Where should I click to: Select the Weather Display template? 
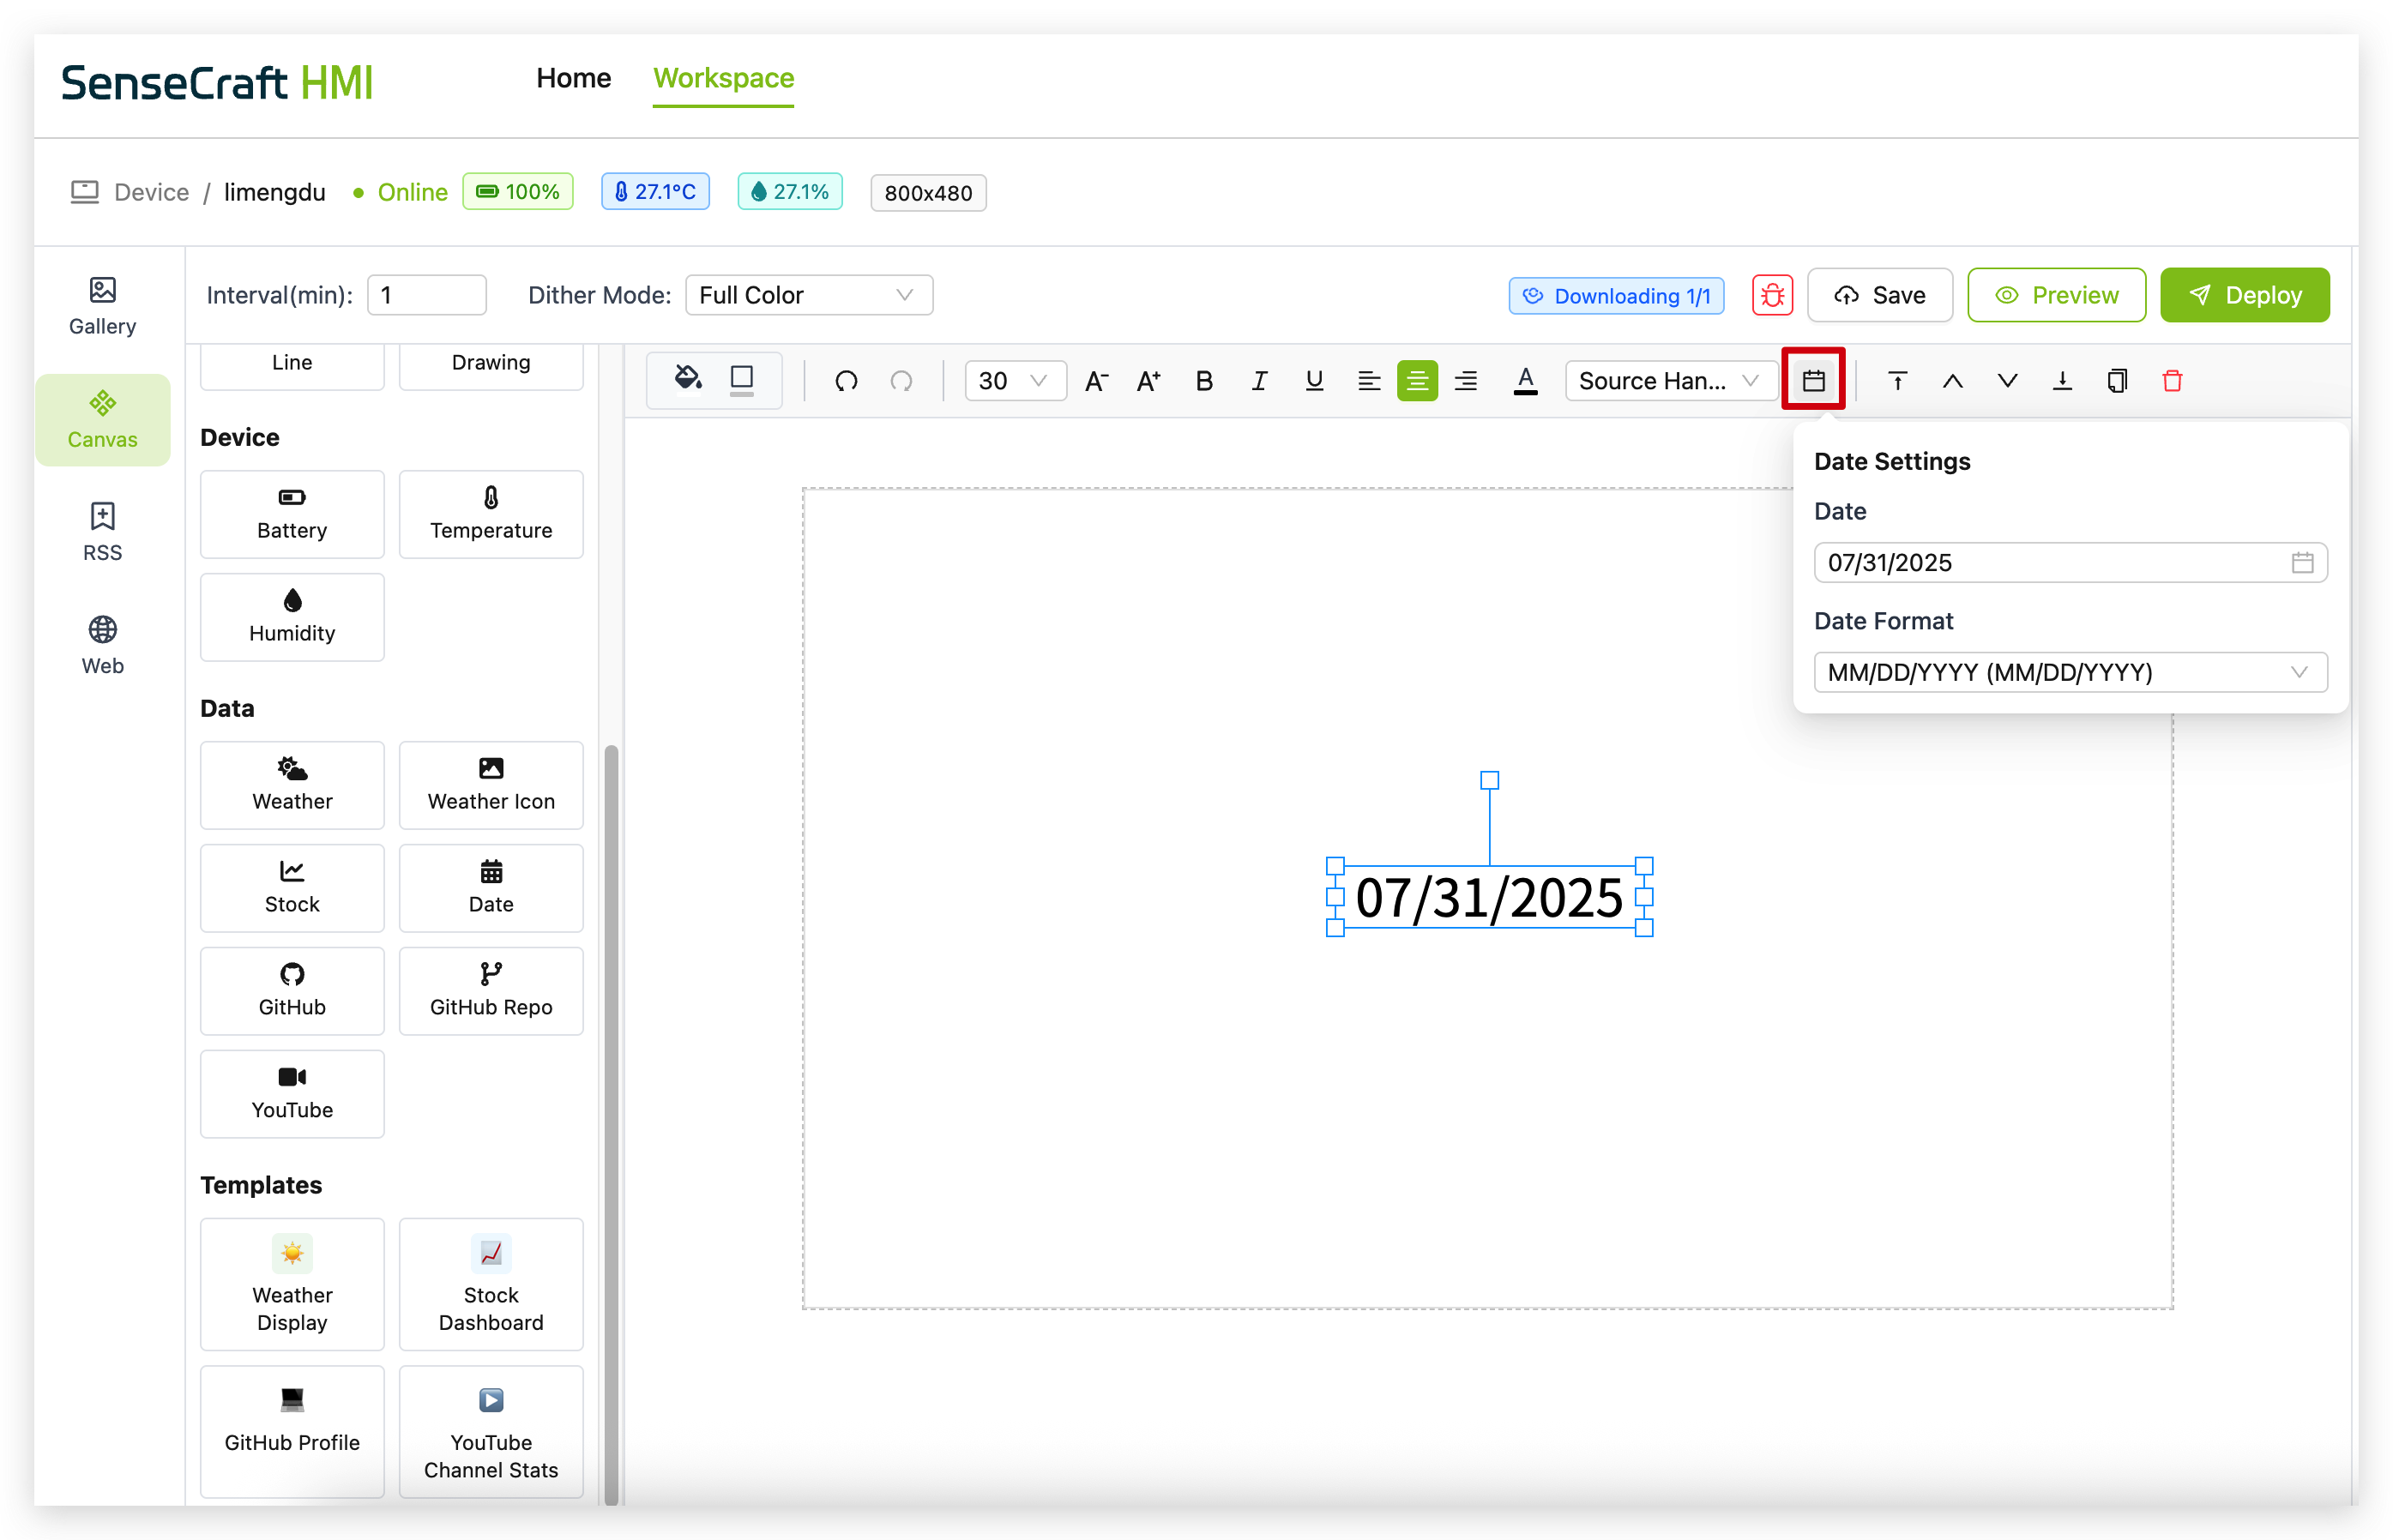(x=292, y=1284)
